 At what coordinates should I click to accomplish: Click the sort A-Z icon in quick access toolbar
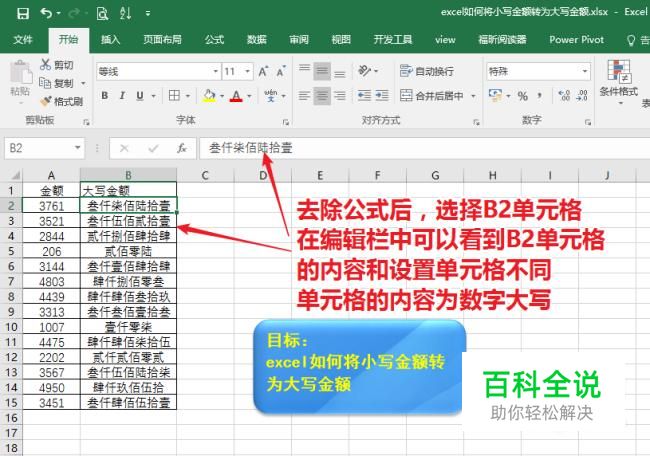click(125, 13)
